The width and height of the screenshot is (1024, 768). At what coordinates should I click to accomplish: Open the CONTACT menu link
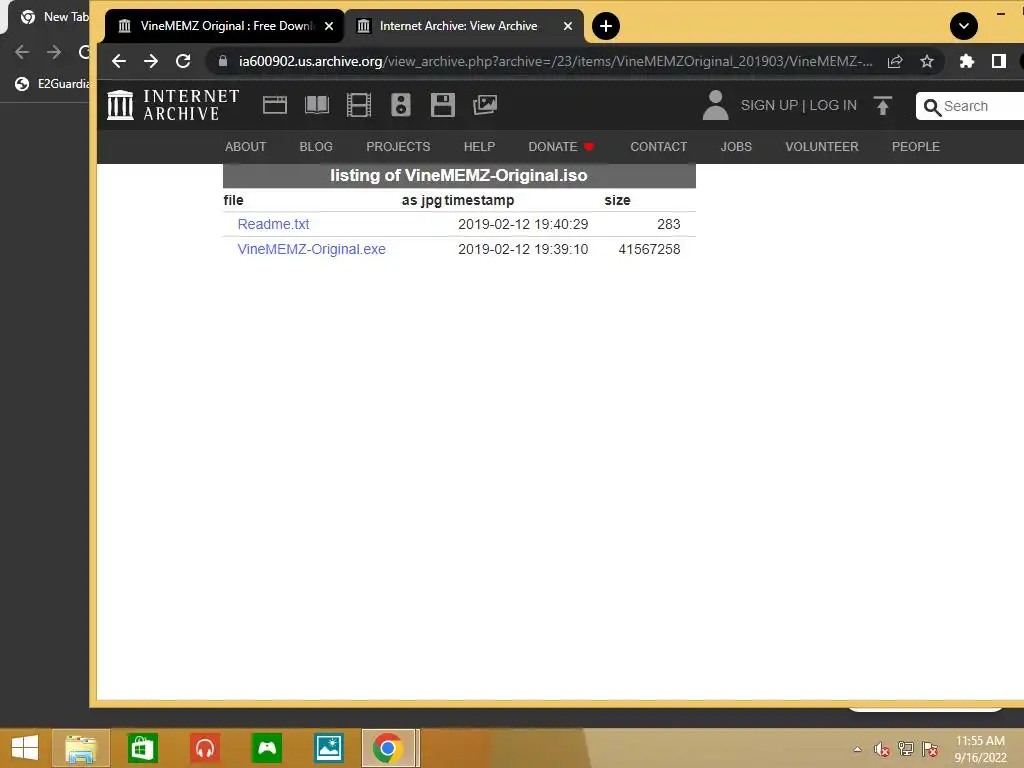point(658,147)
